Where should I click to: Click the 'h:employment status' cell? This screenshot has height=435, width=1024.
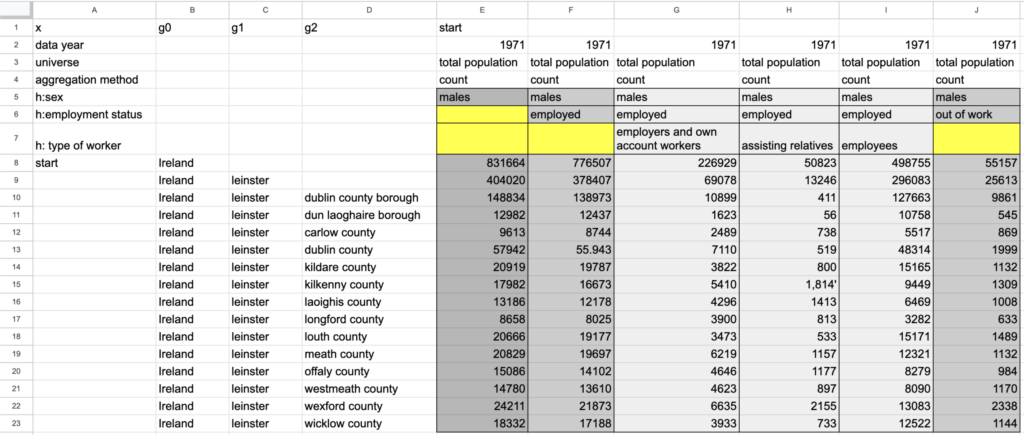pyautogui.click(x=94, y=115)
